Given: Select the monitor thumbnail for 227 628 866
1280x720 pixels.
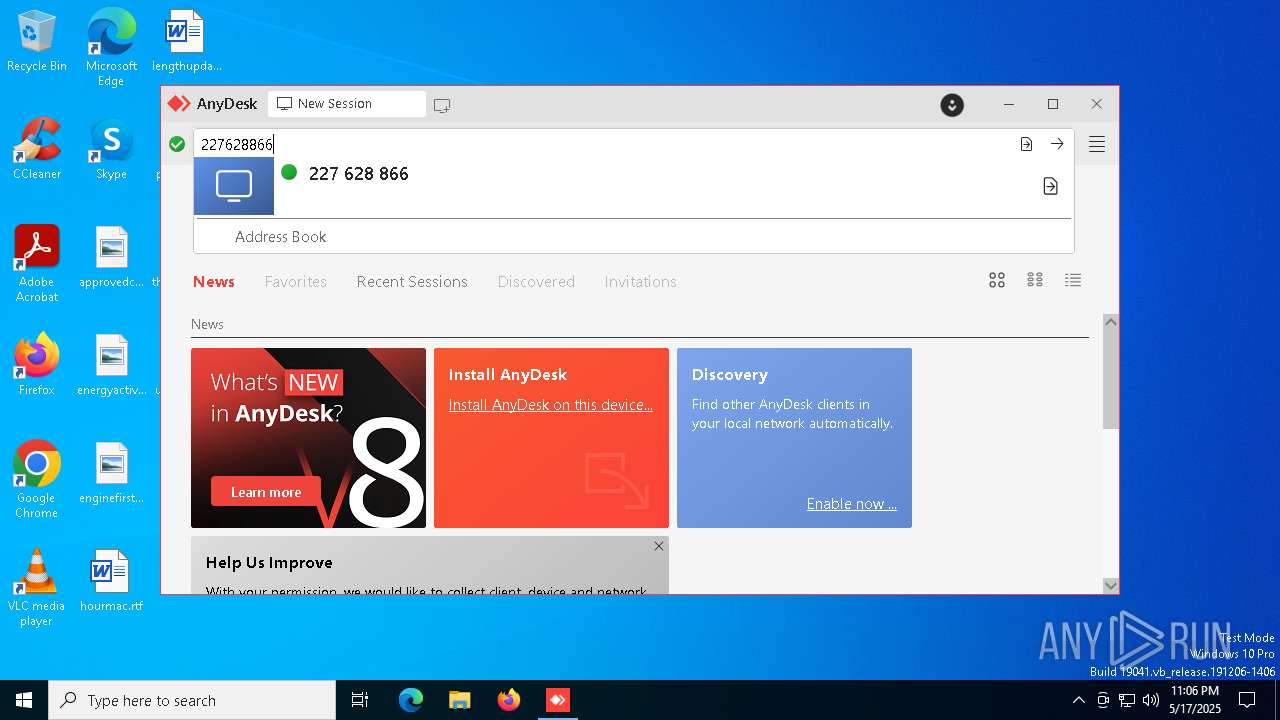Looking at the screenshot, I should [x=234, y=186].
